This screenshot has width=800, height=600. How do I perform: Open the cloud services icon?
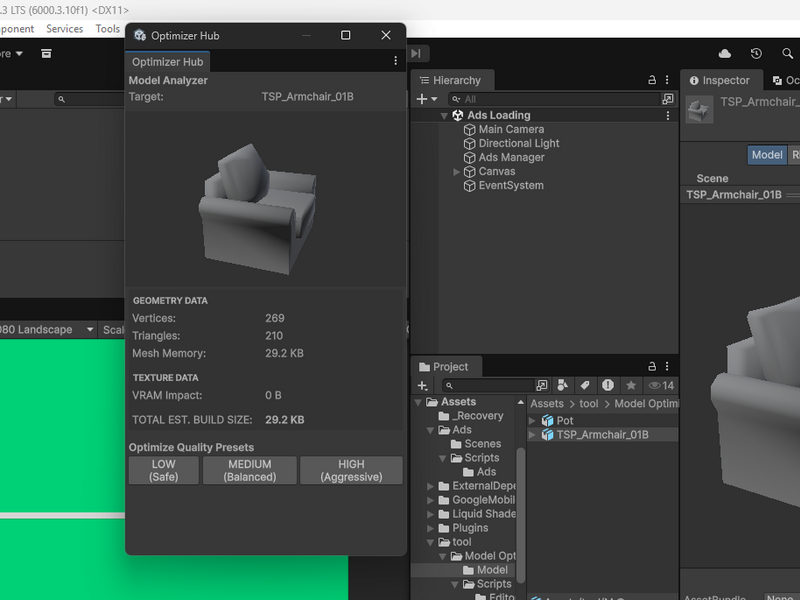pos(724,53)
